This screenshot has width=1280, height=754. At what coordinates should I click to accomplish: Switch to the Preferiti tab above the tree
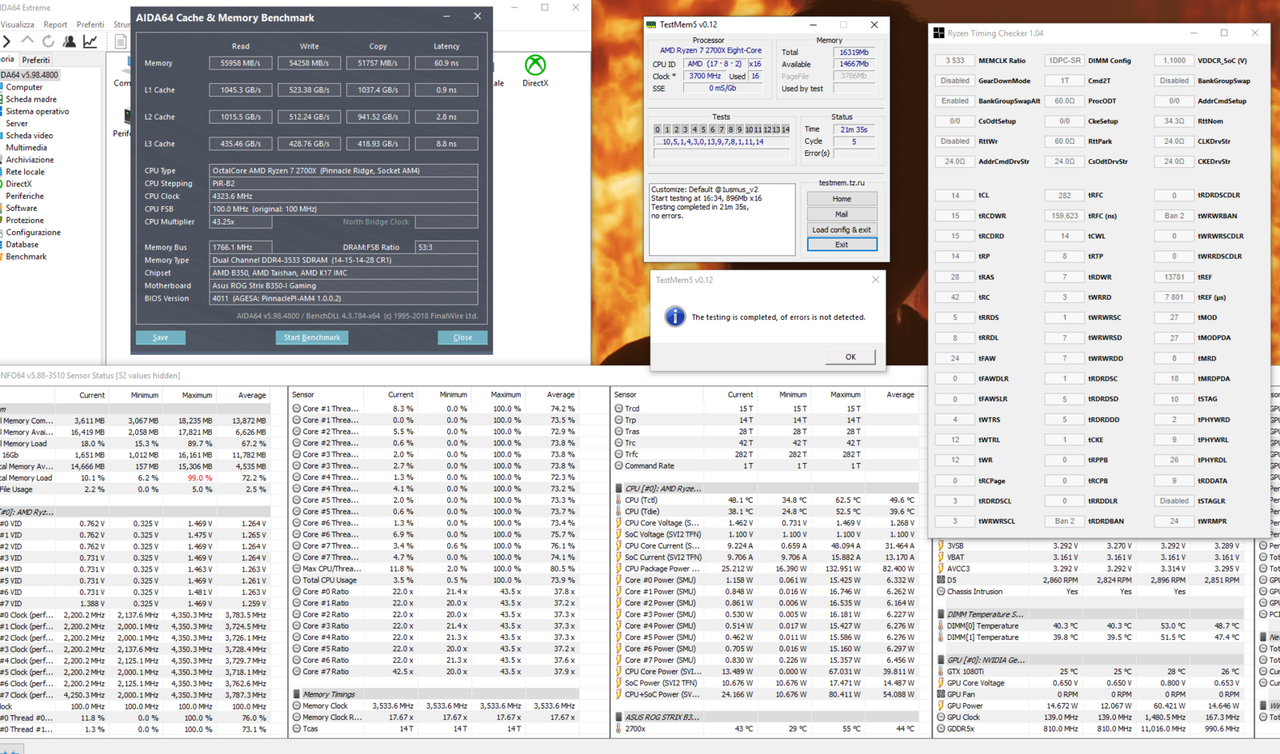click(36, 61)
